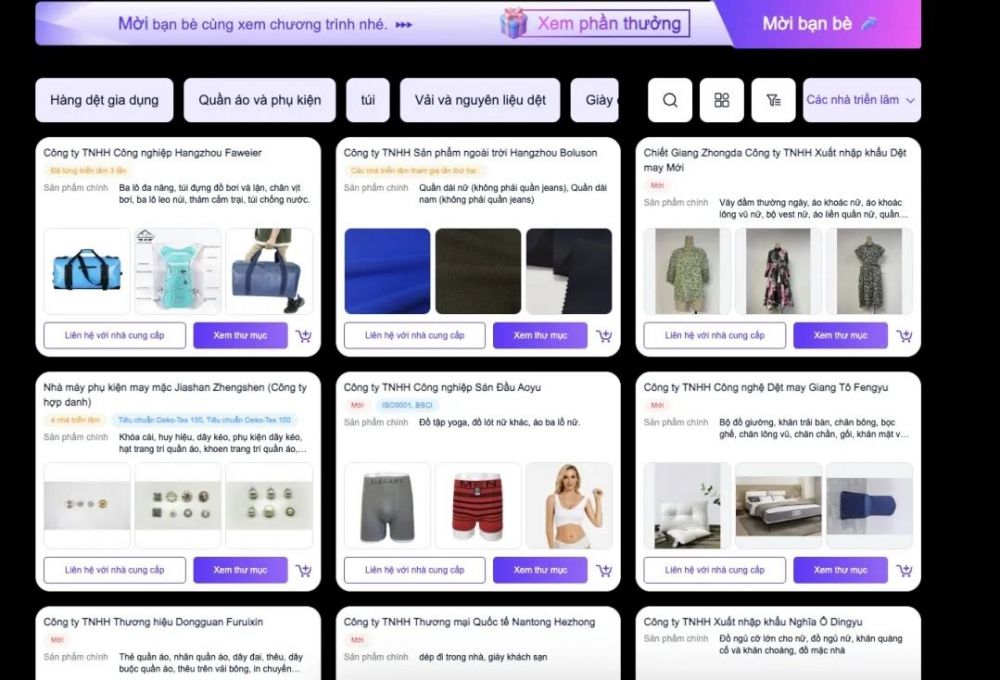Open the Jiashan Zhengshen factory title
This screenshot has width=1000, height=680.
(x=175, y=395)
